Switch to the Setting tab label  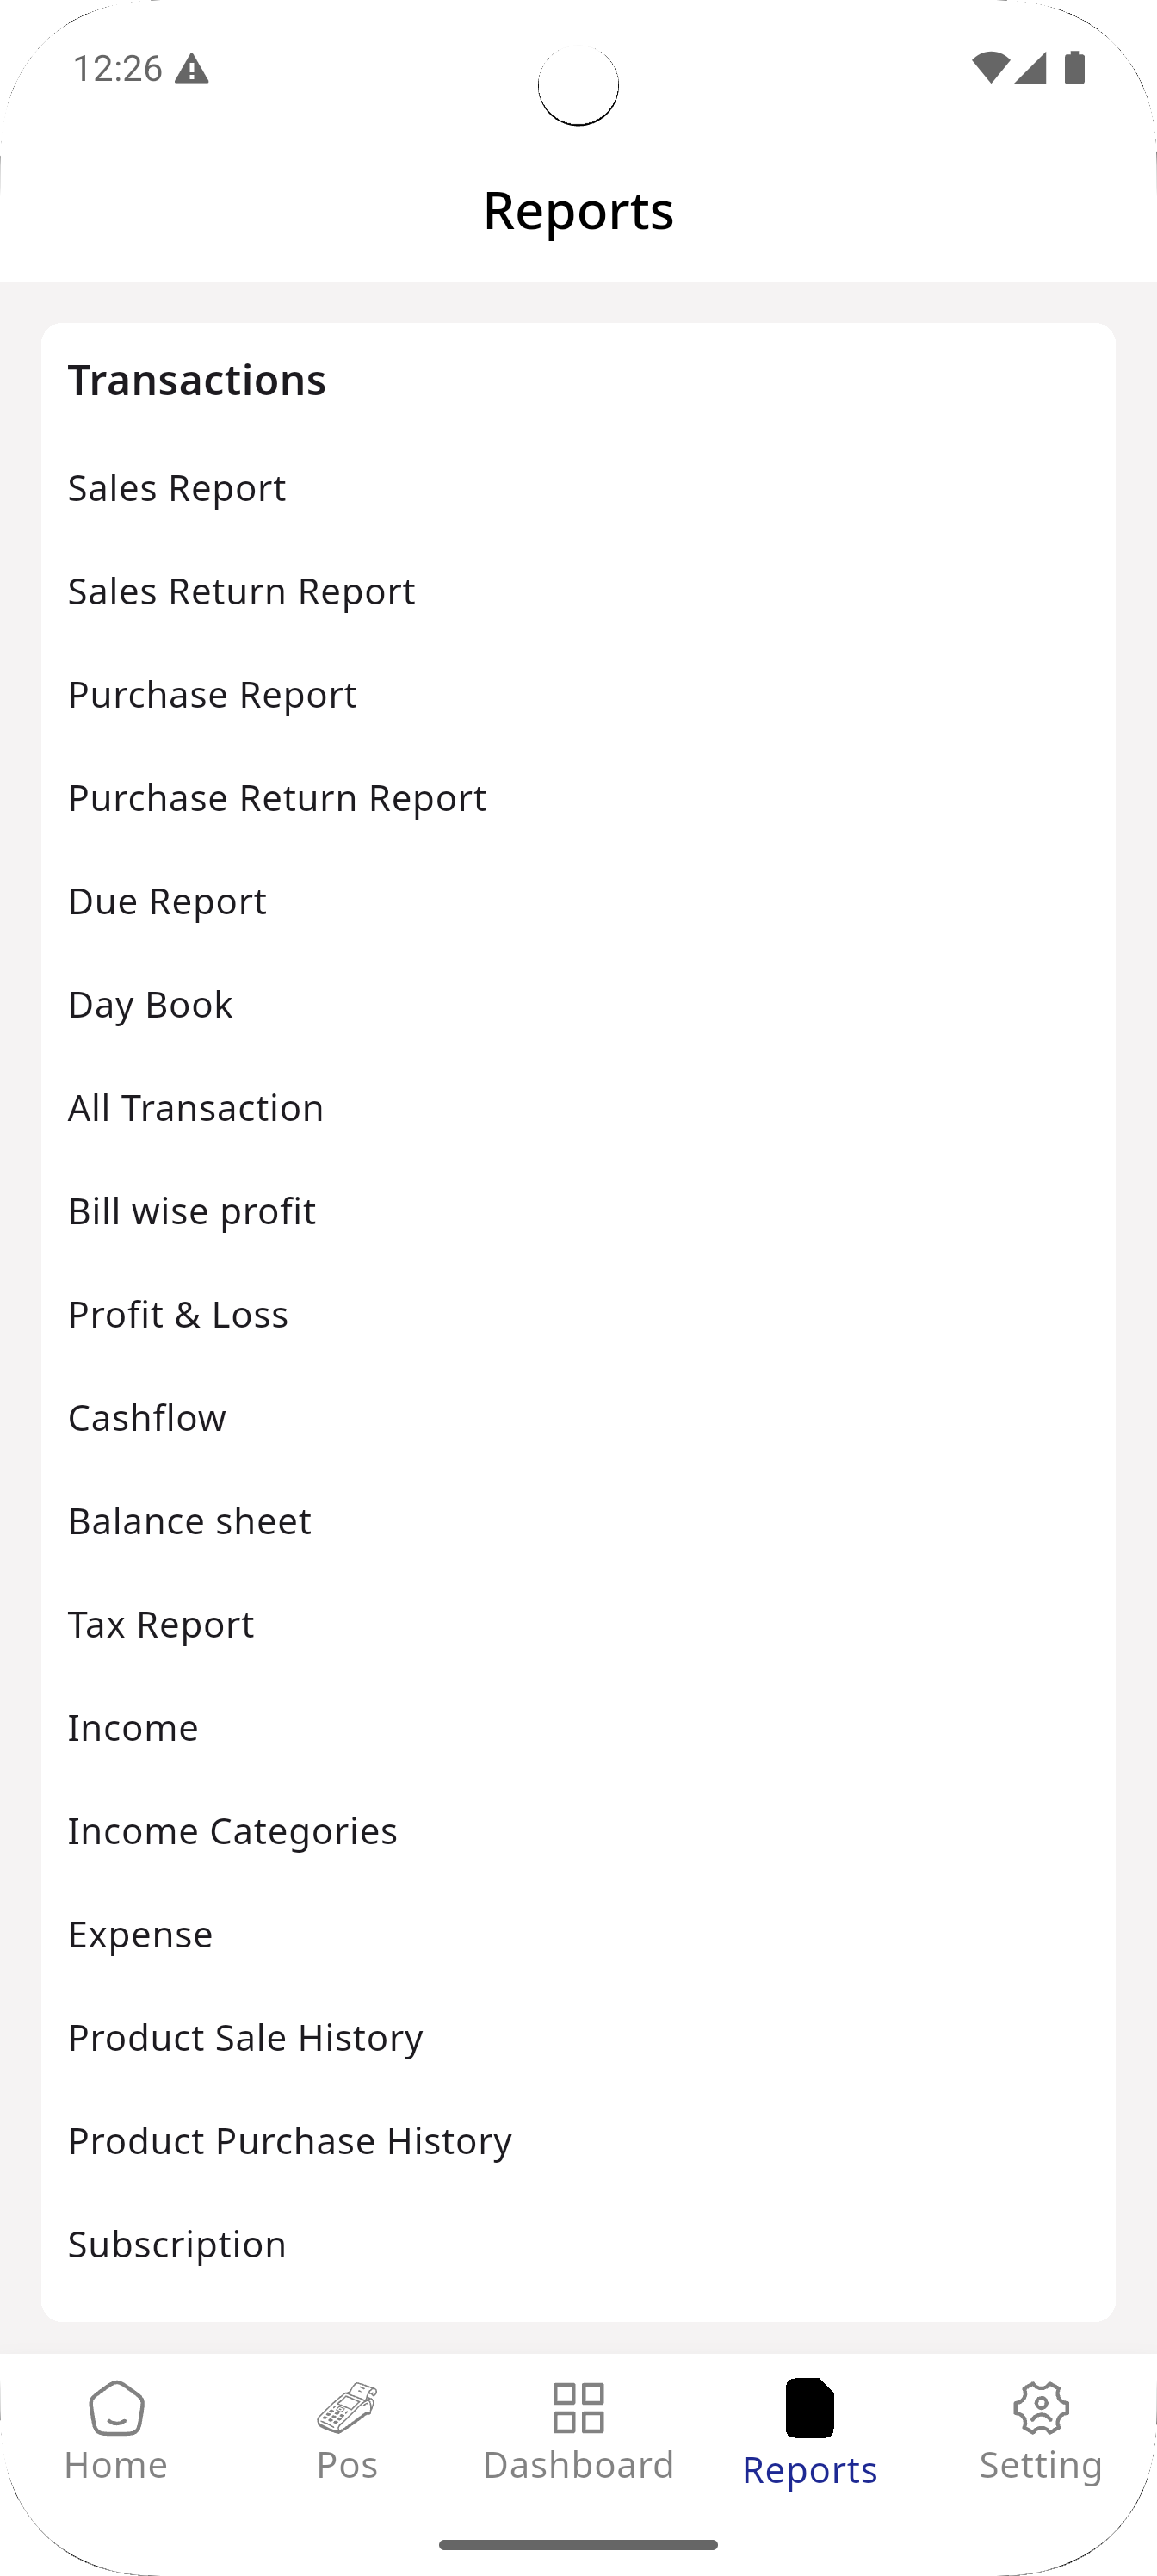pos(1041,2465)
